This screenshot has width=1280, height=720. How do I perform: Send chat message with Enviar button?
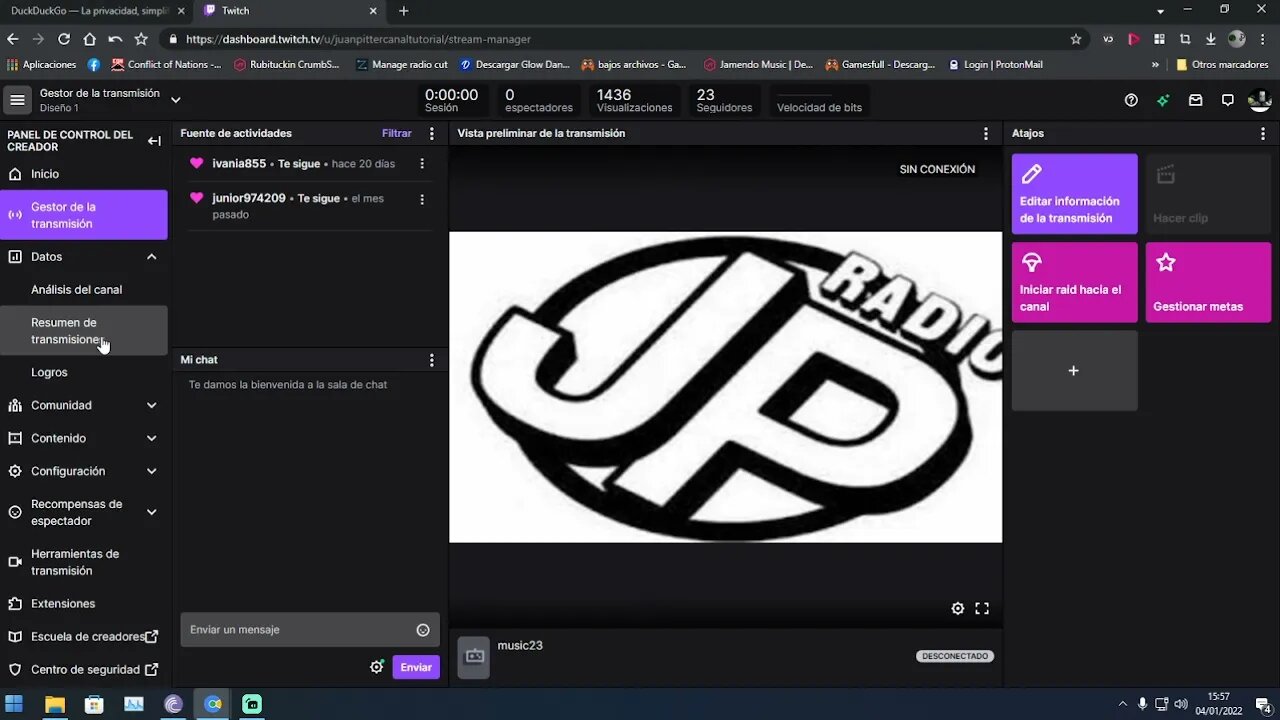coord(416,667)
